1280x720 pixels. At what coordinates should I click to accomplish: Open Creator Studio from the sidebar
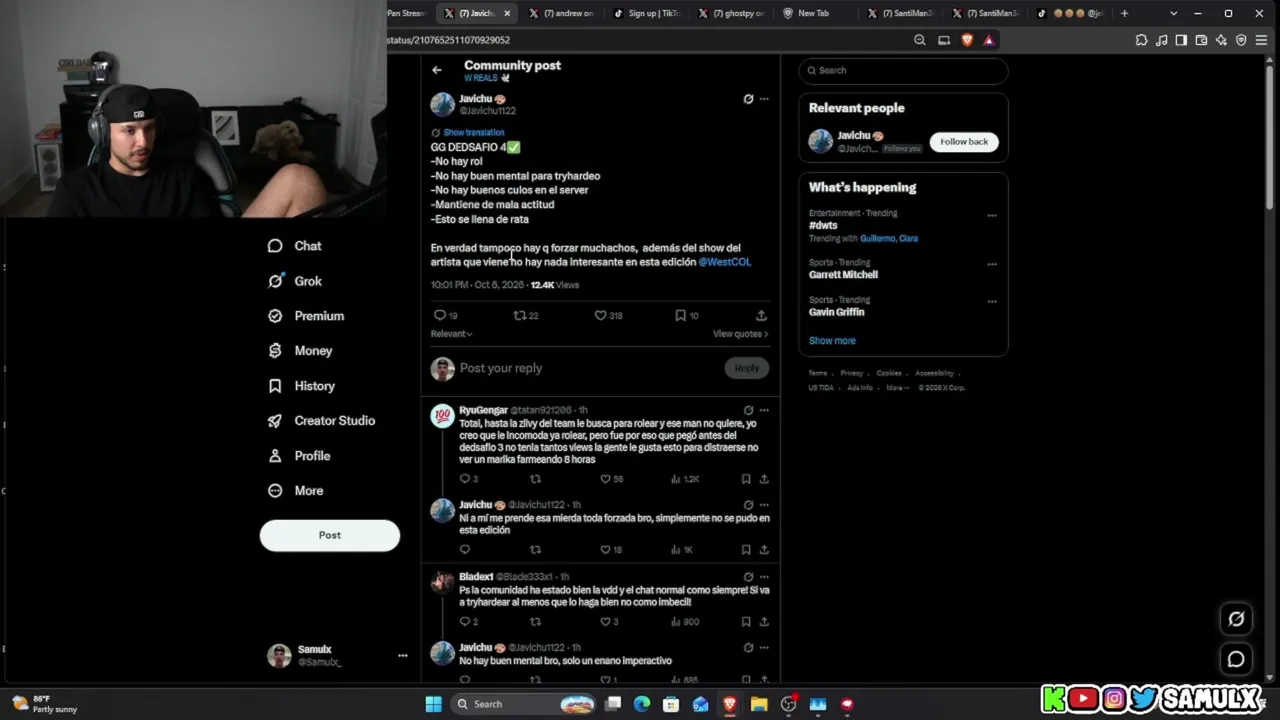[321, 421]
